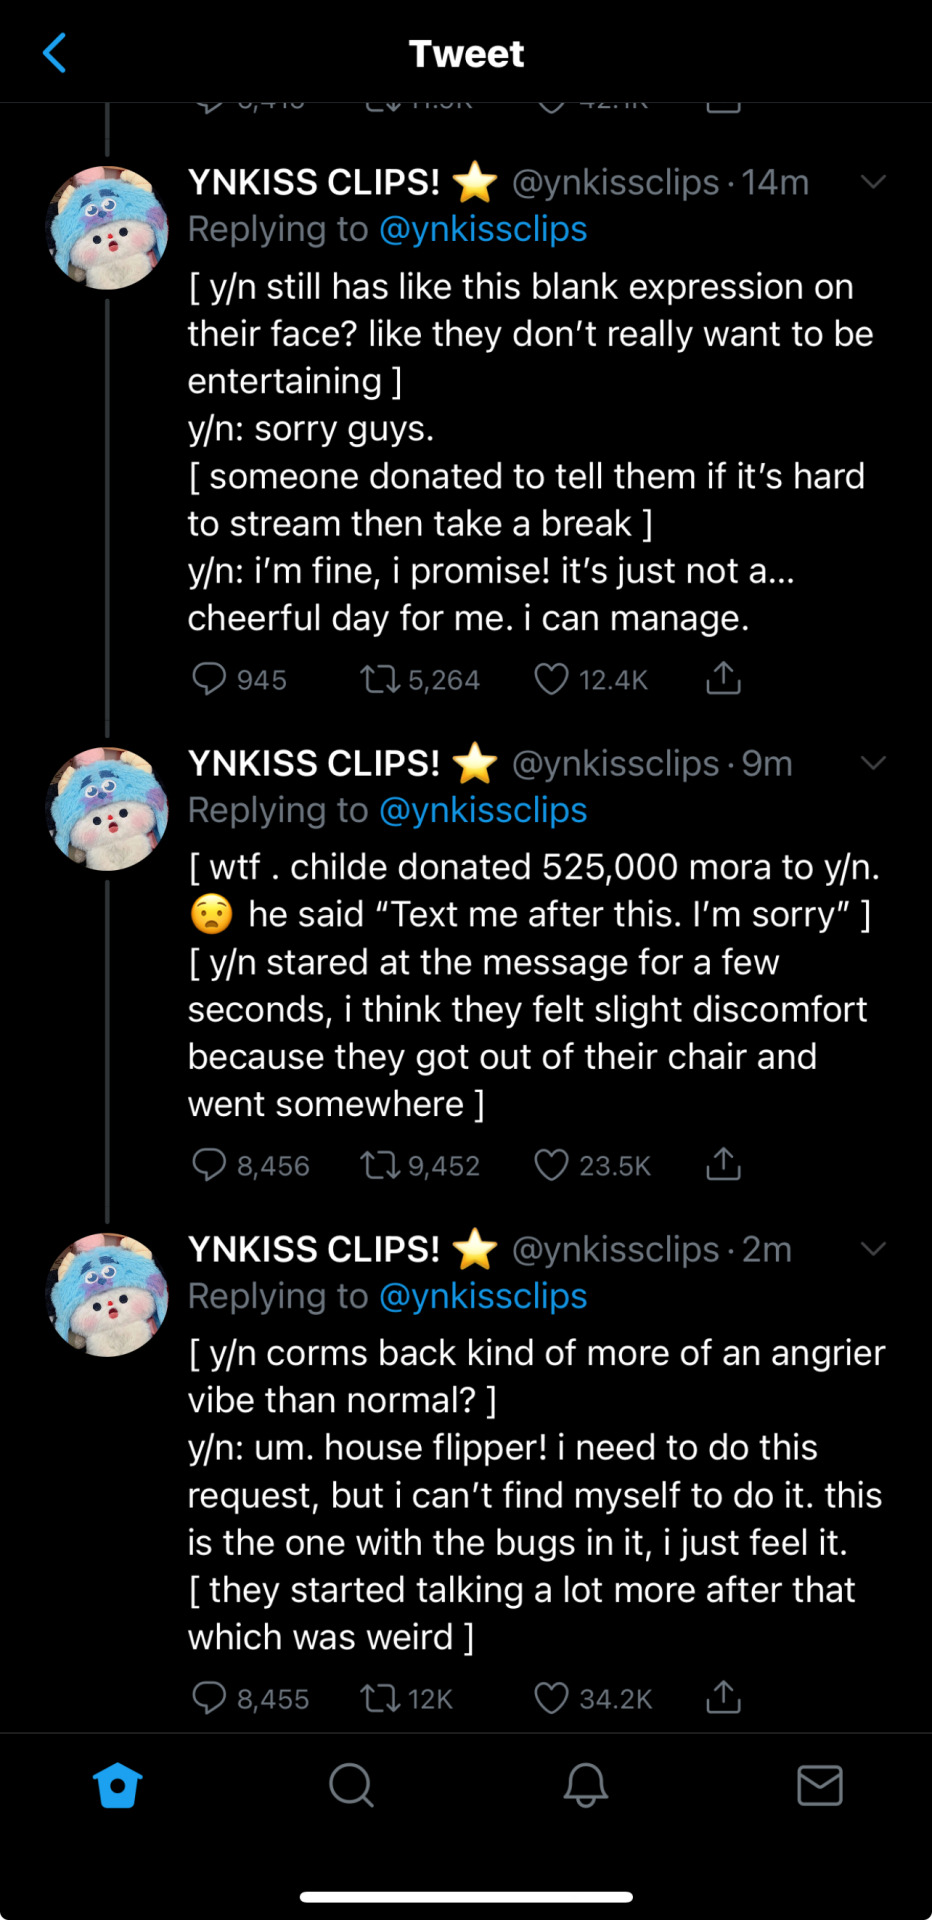Screen dimensions: 932x1920
Task: Like the tweet with 23.5K likes
Action: pos(551,1165)
